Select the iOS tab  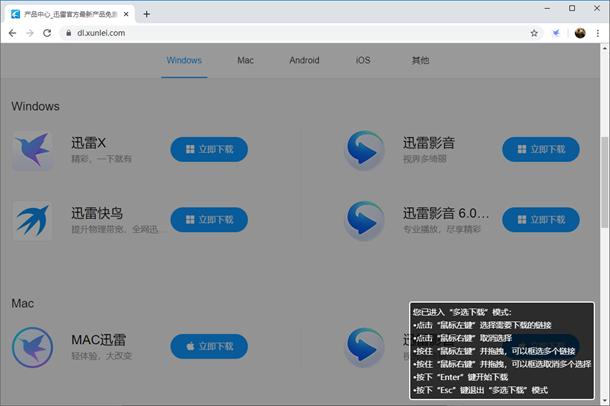362,60
